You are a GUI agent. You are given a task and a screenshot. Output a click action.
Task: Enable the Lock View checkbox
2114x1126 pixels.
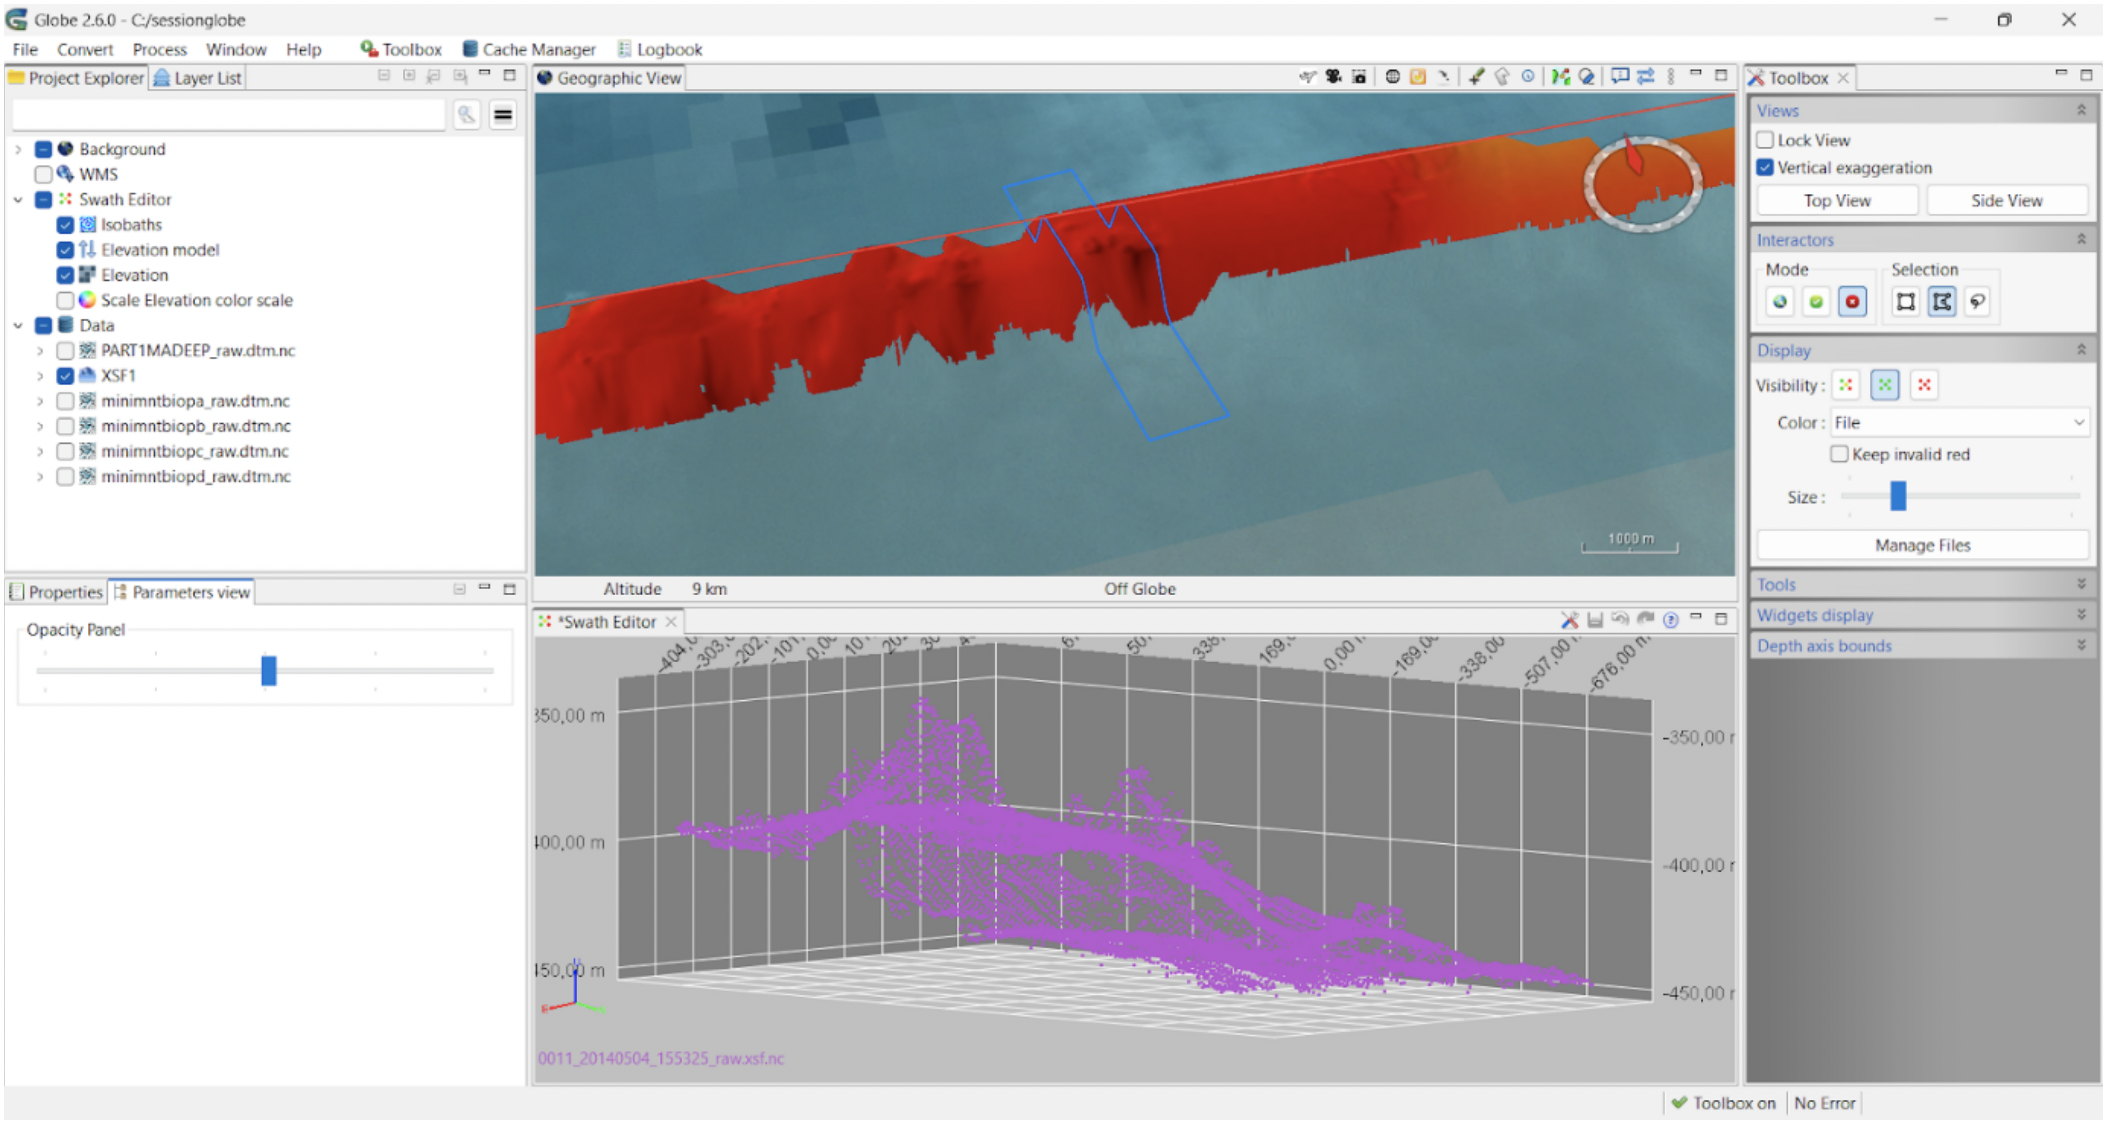click(1765, 140)
